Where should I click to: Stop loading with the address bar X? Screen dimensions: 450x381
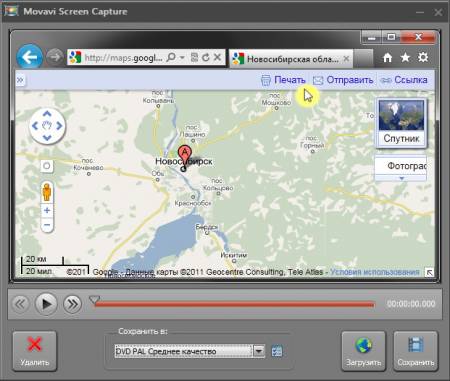[x=217, y=57]
